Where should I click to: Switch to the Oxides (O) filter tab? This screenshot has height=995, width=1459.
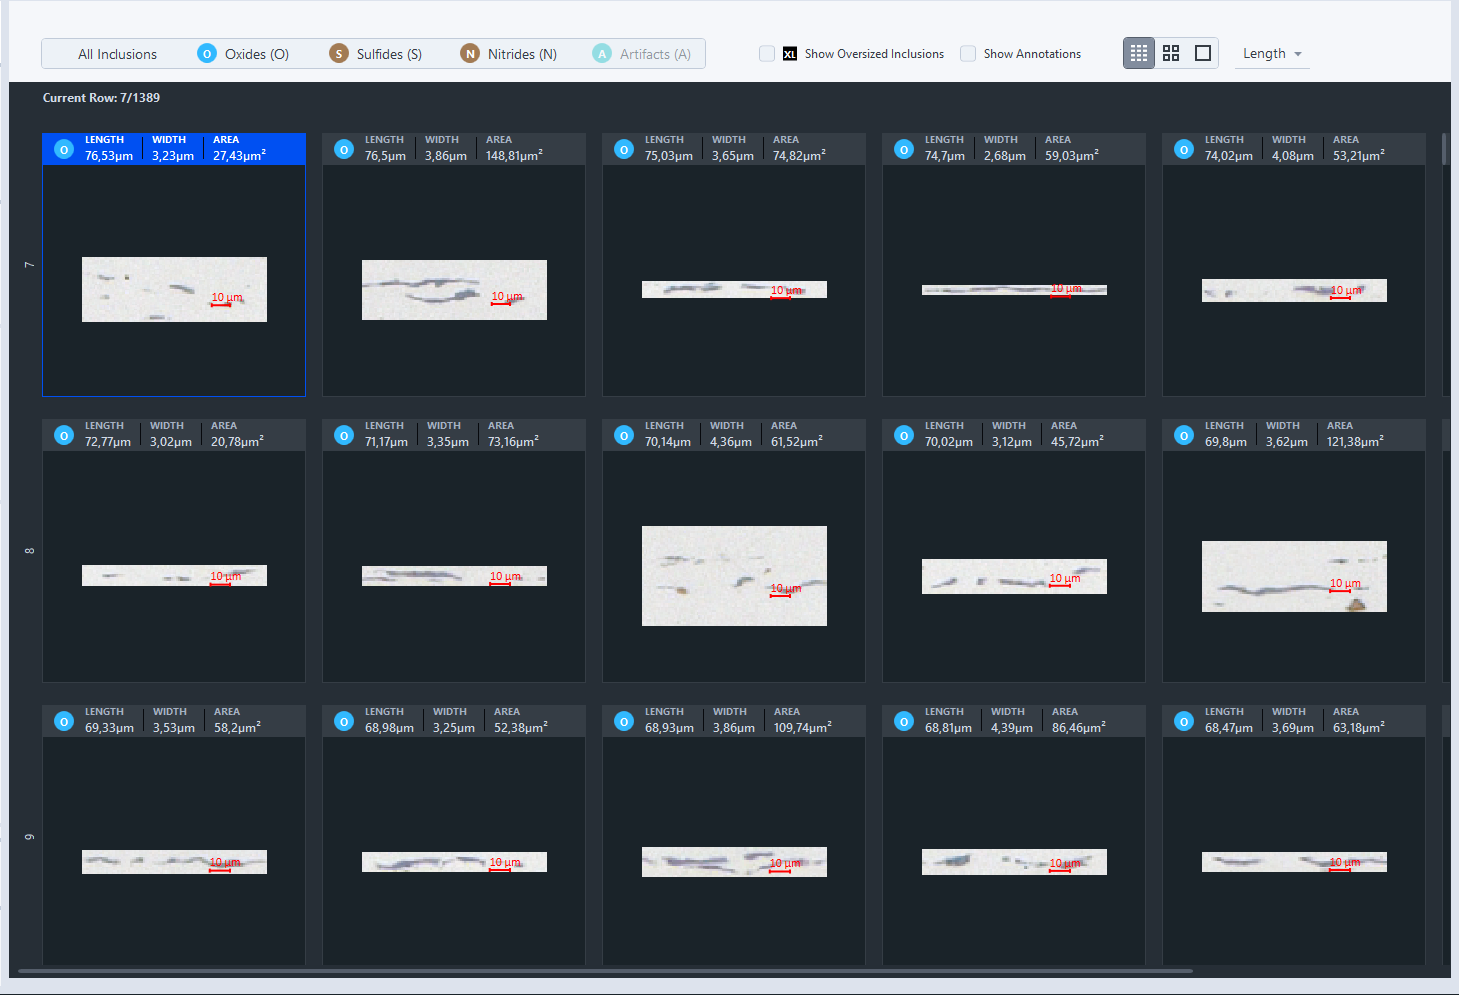coord(256,53)
